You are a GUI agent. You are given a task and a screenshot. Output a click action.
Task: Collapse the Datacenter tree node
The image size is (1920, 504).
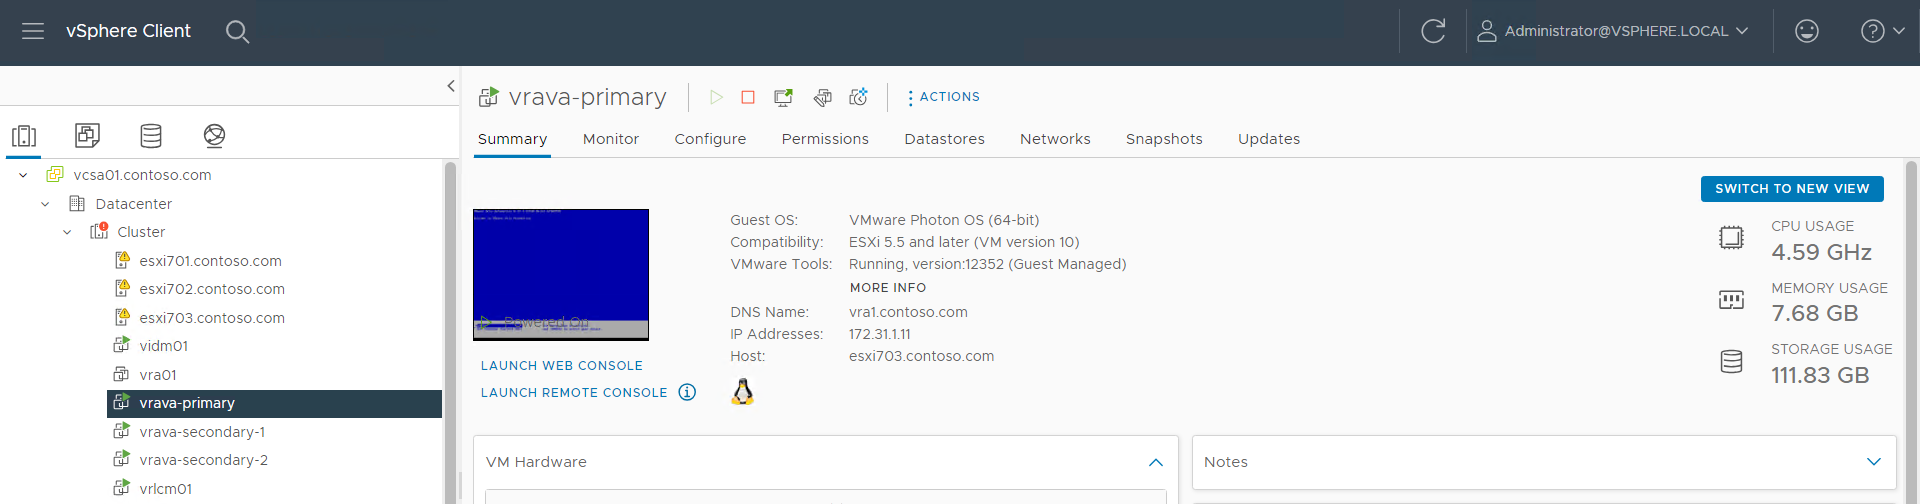coord(45,204)
